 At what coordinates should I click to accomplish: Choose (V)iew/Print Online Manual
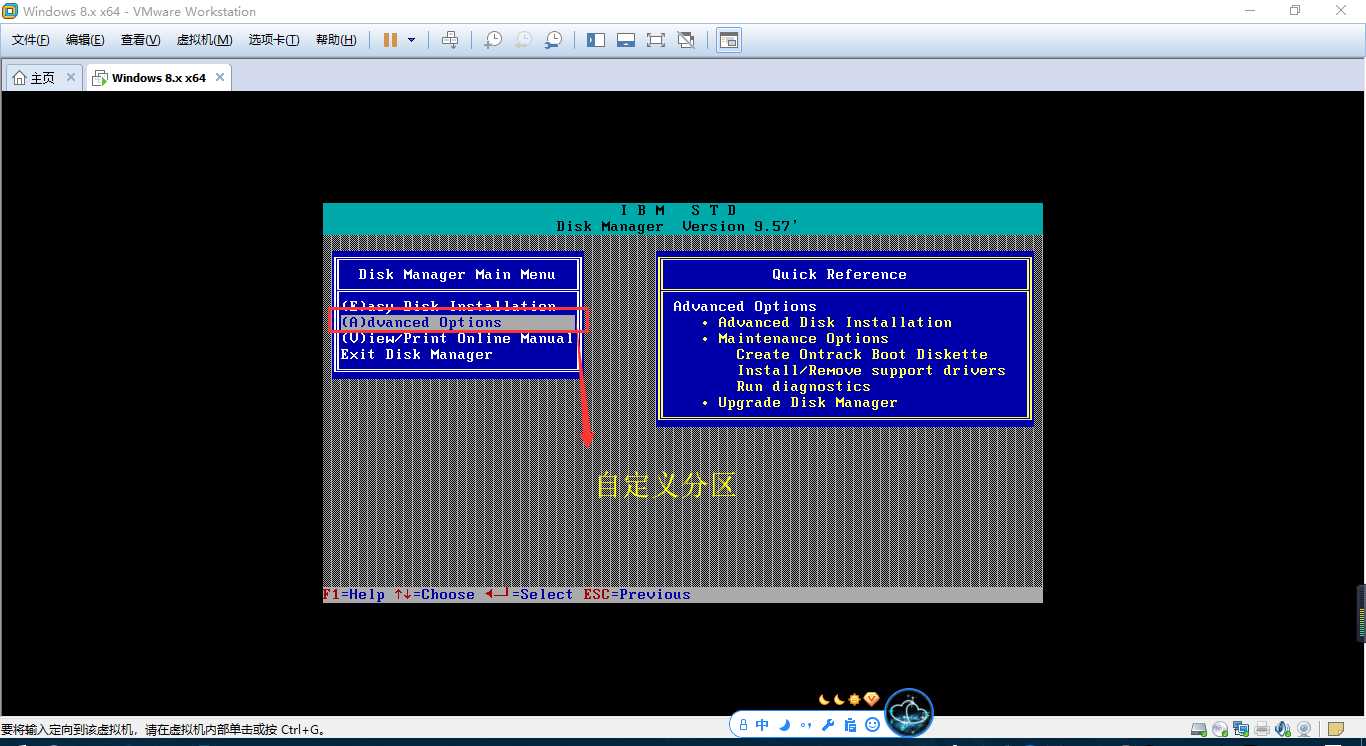click(458, 338)
